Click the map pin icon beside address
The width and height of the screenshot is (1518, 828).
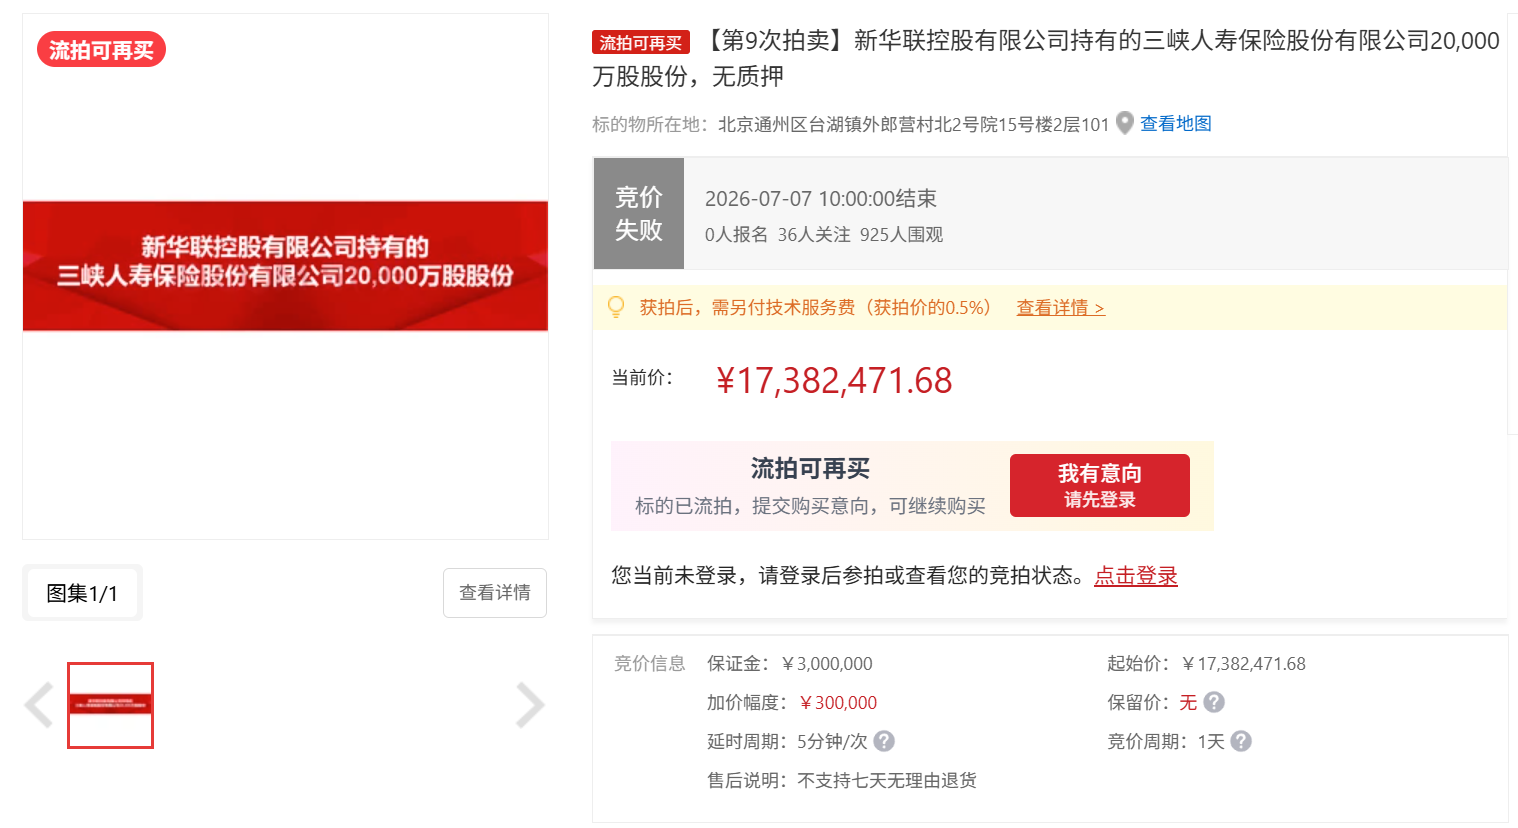(x=1125, y=123)
